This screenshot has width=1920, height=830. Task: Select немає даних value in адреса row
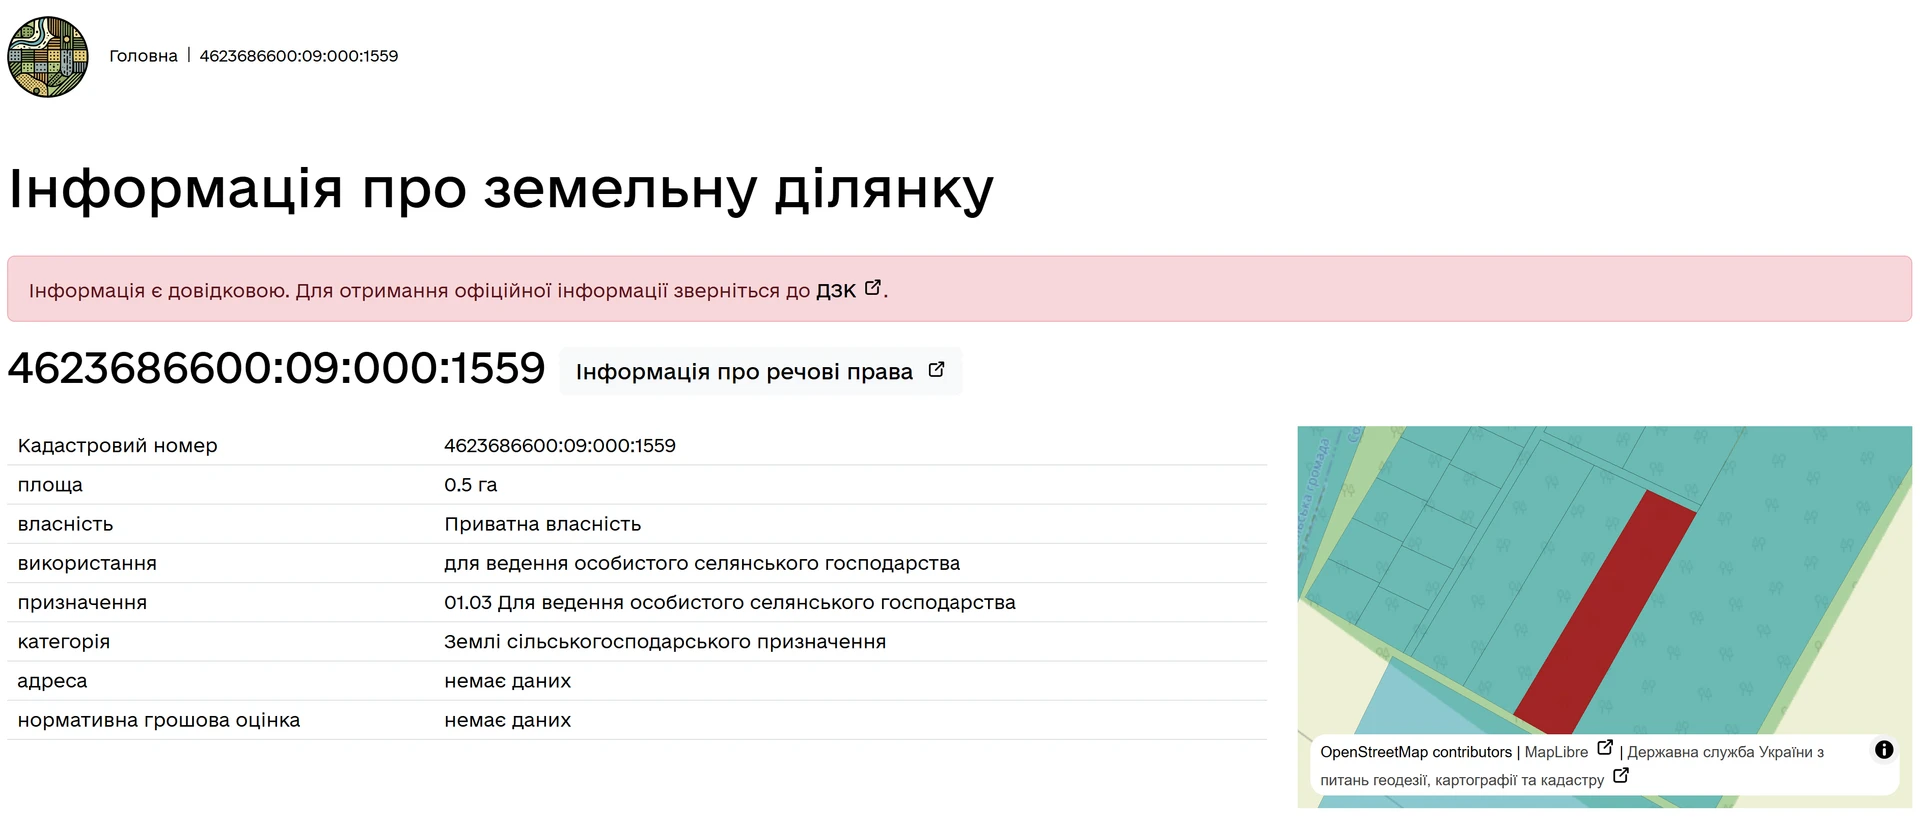(x=508, y=681)
